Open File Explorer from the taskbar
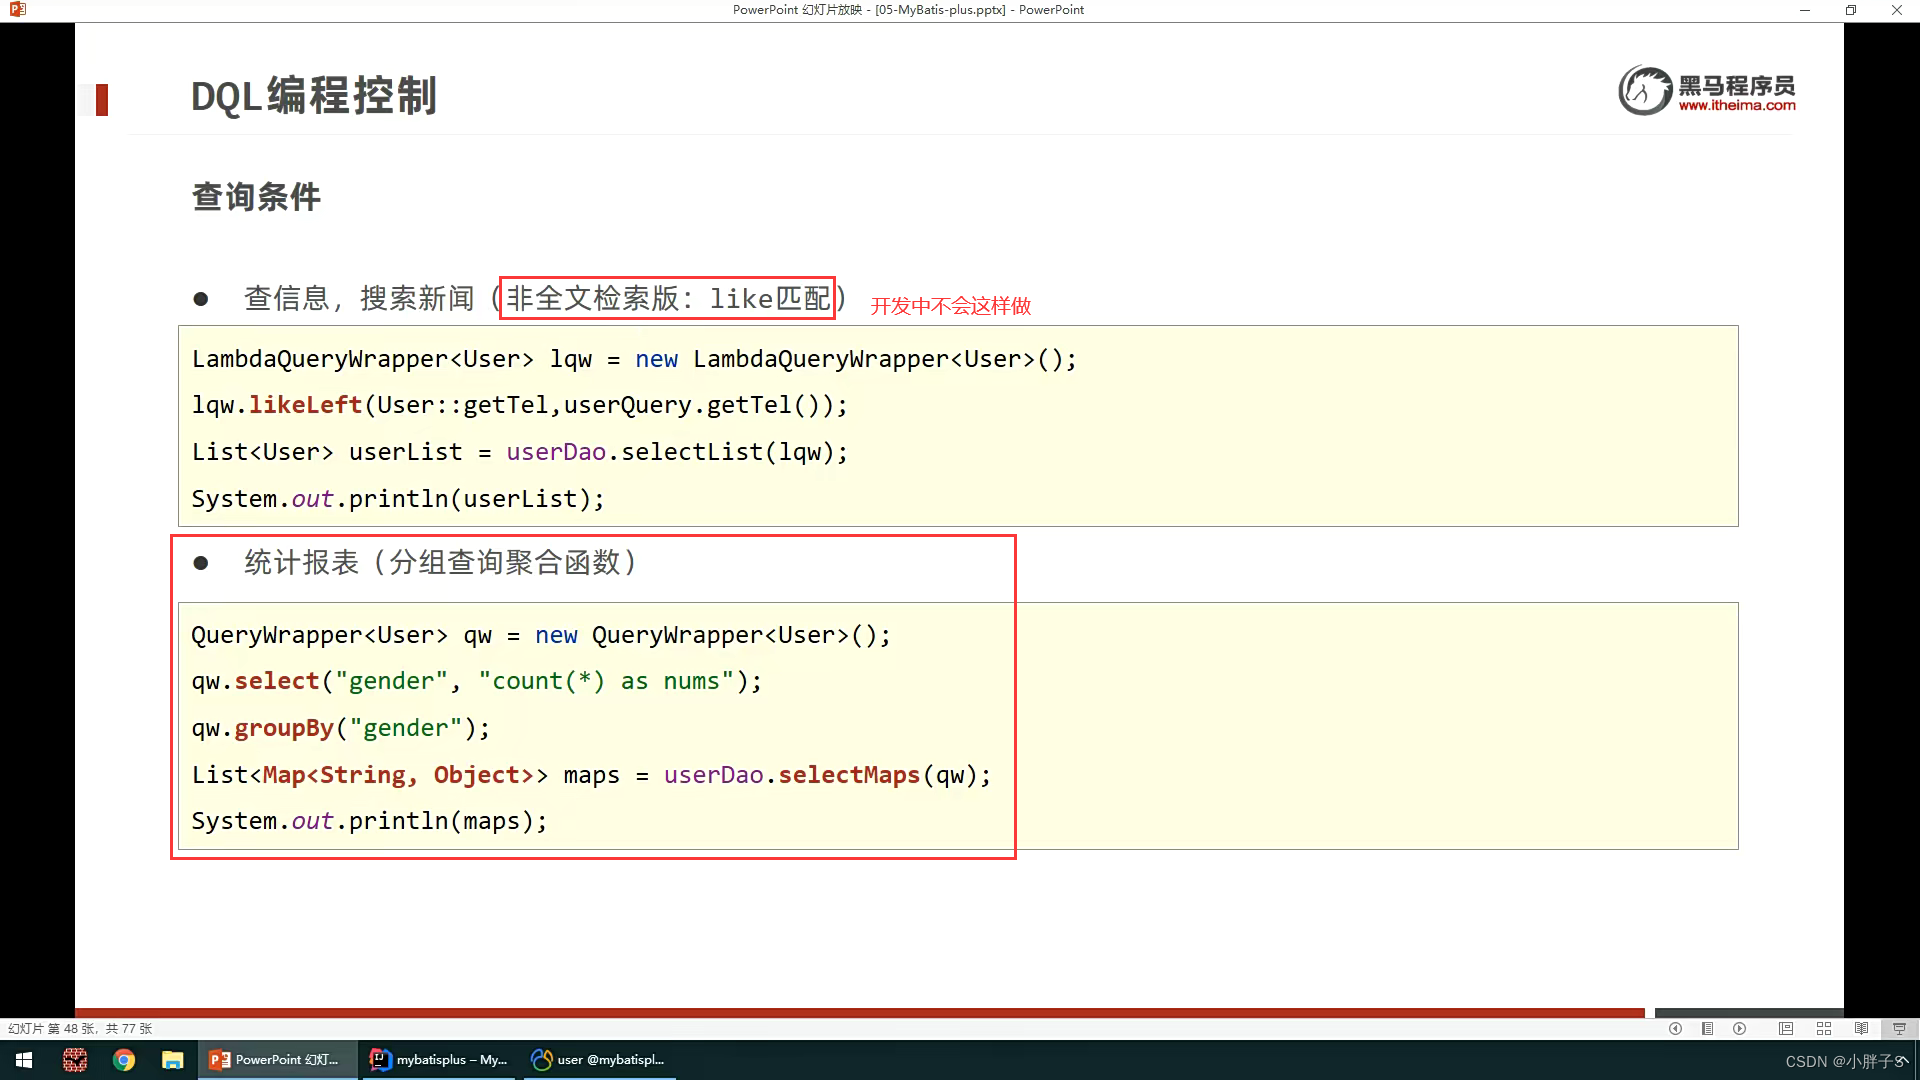 [x=173, y=1060]
